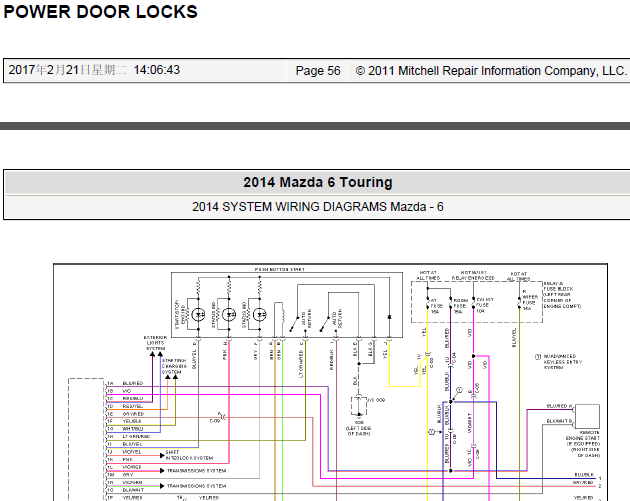Click BLU/RED A at remote engine start
Image resolution: width=630 pixels, height=501 pixels.
pyautogui.click(x=559, y=406)
